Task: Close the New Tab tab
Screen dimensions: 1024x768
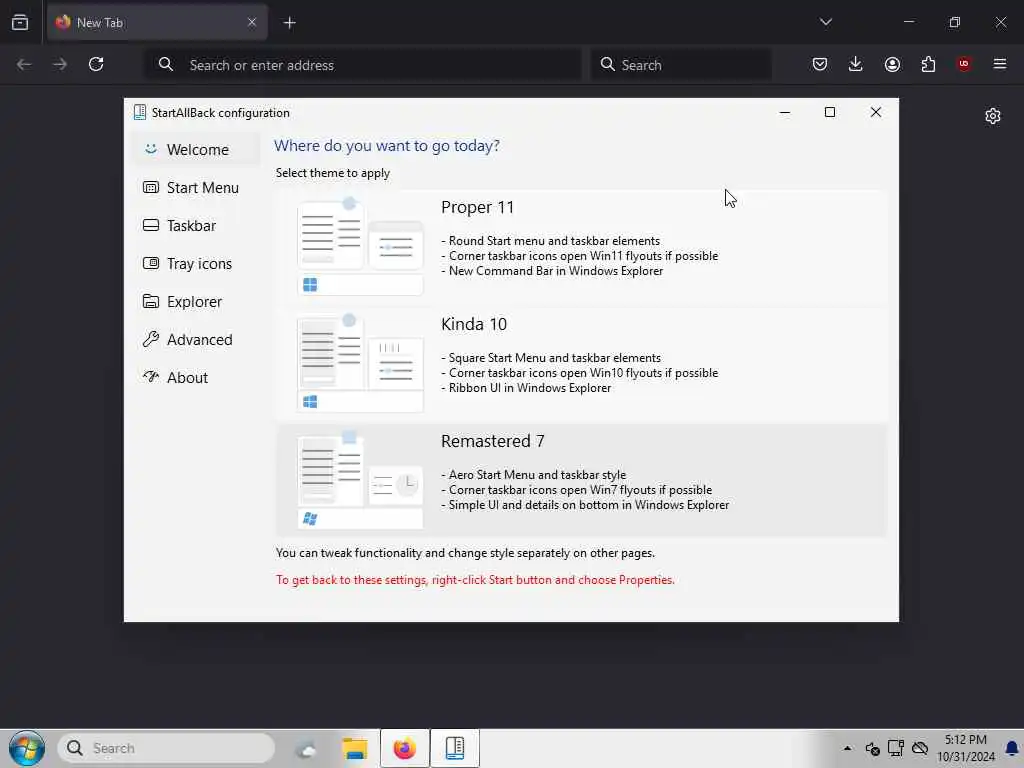Action: tap(252, 22)
